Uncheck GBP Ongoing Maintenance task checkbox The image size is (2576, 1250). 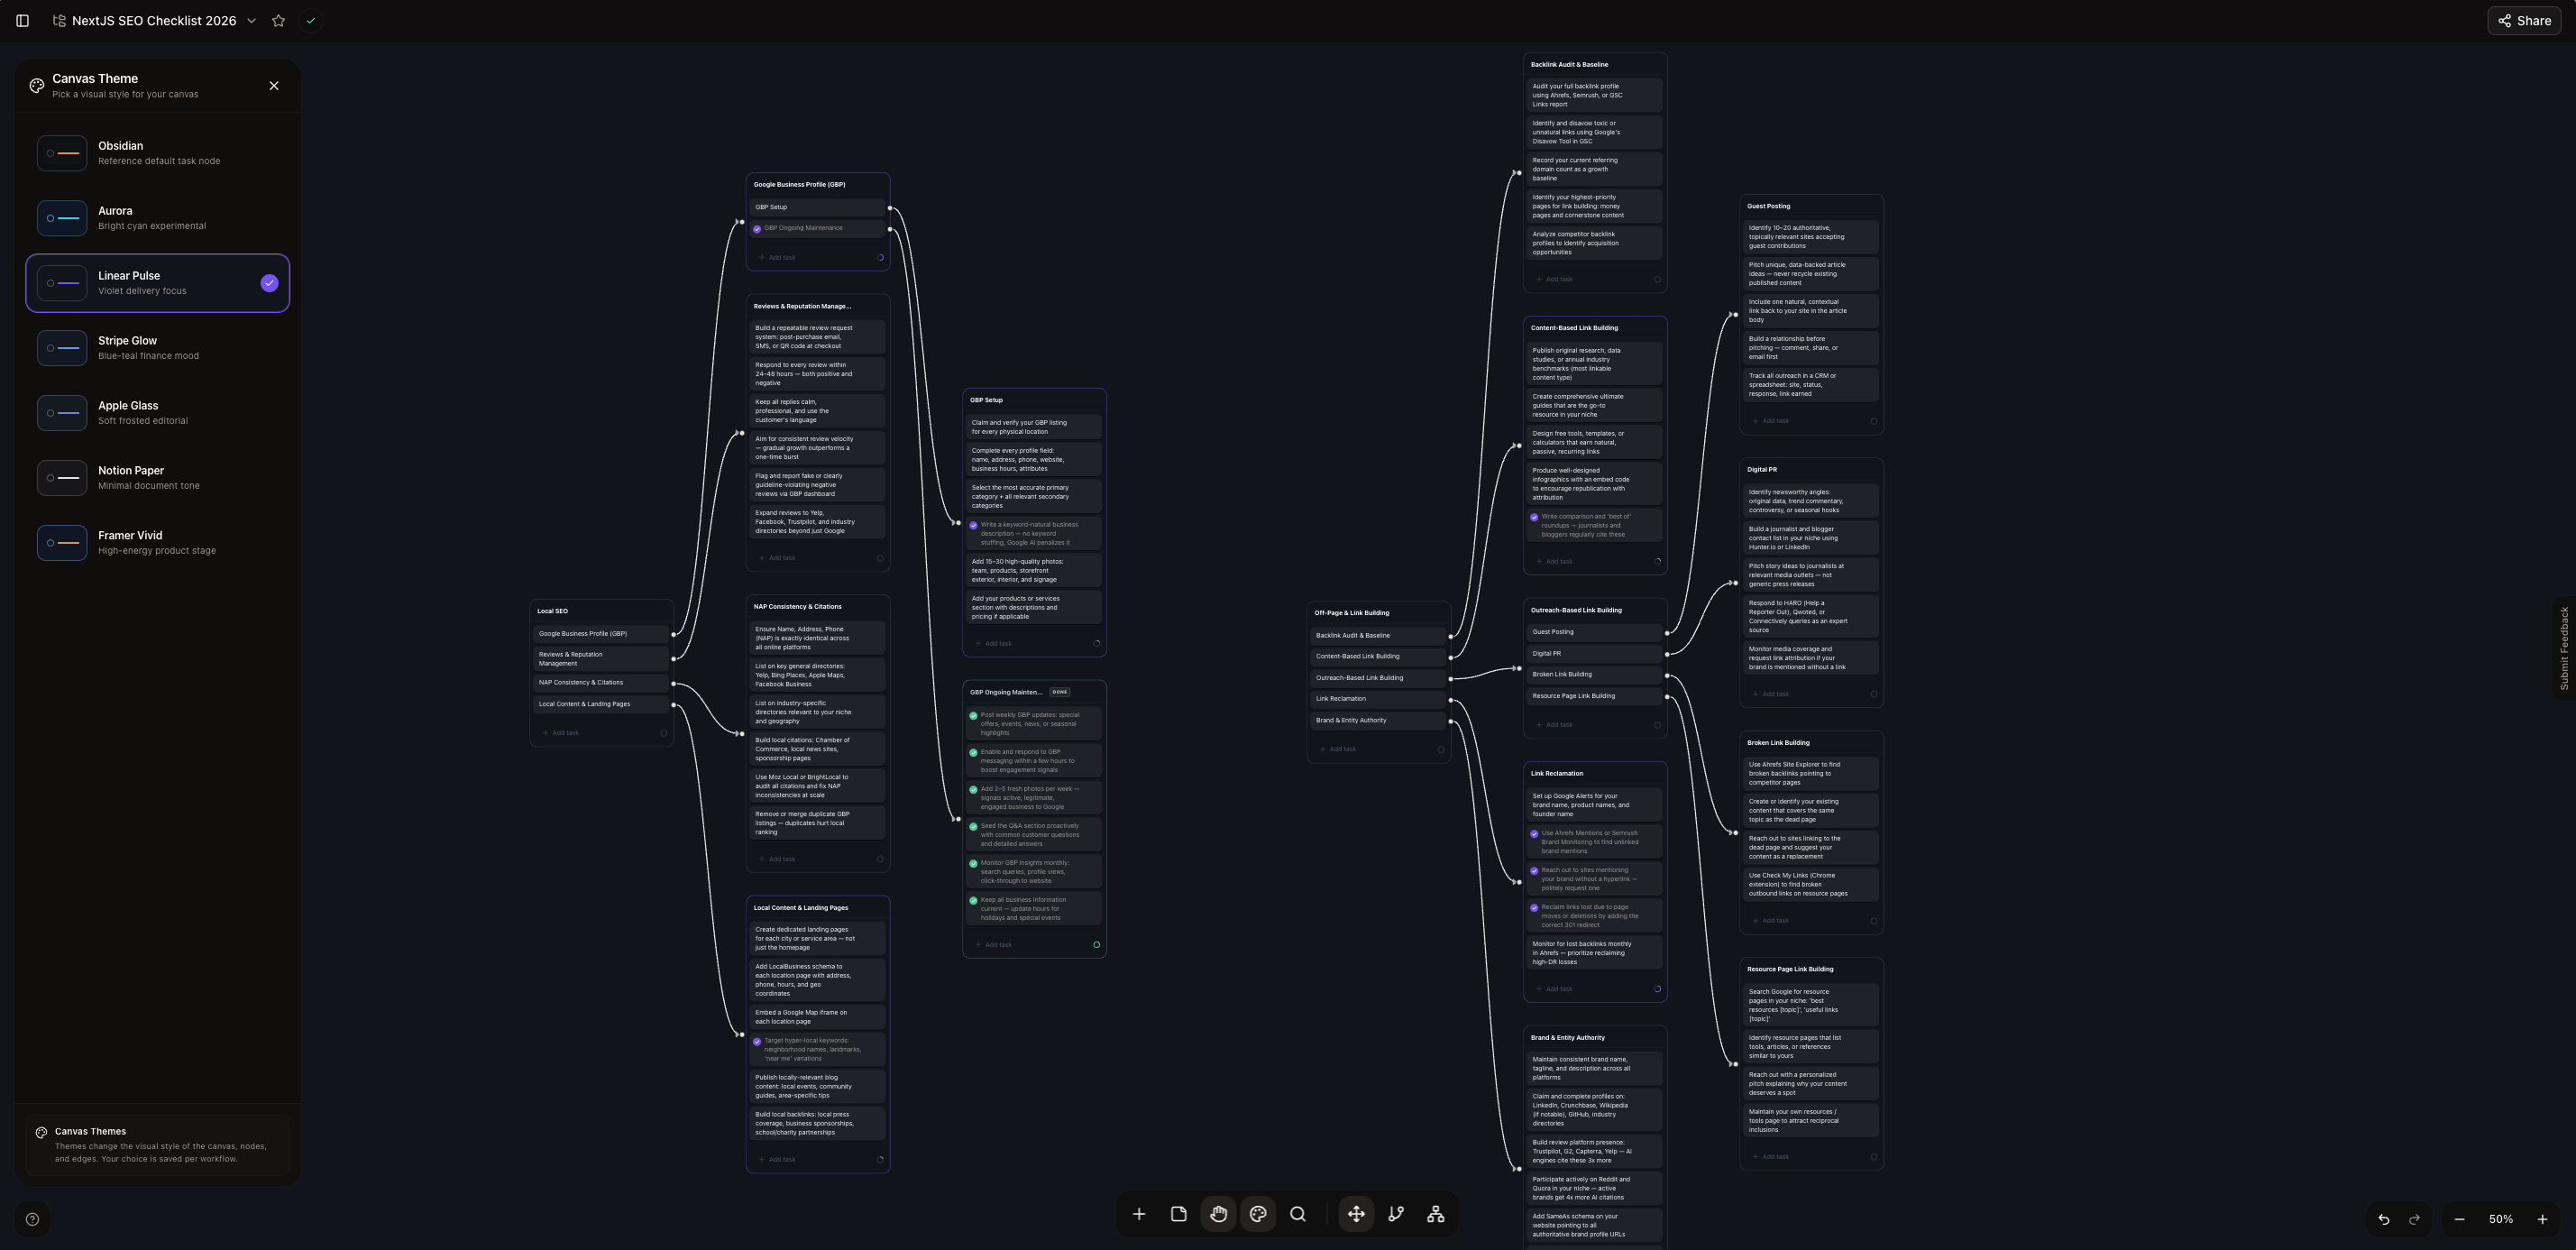click(x=757, y=229)
